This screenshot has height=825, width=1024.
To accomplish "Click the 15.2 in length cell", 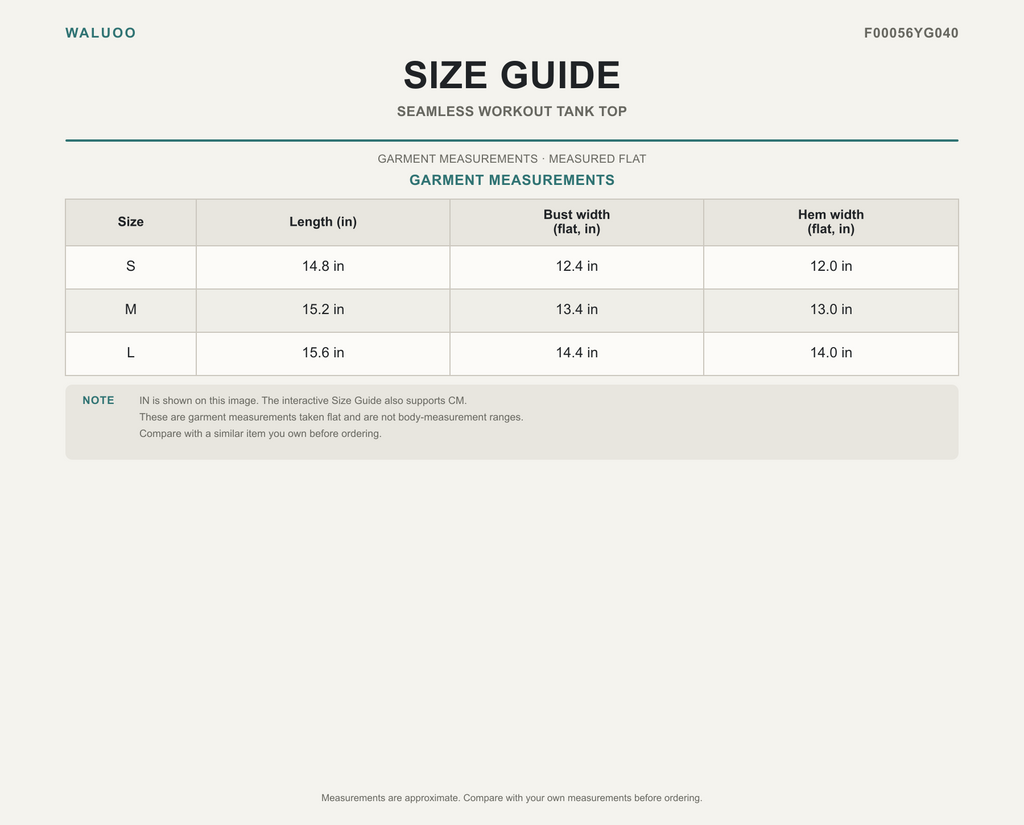I will (x=323, y=310).
